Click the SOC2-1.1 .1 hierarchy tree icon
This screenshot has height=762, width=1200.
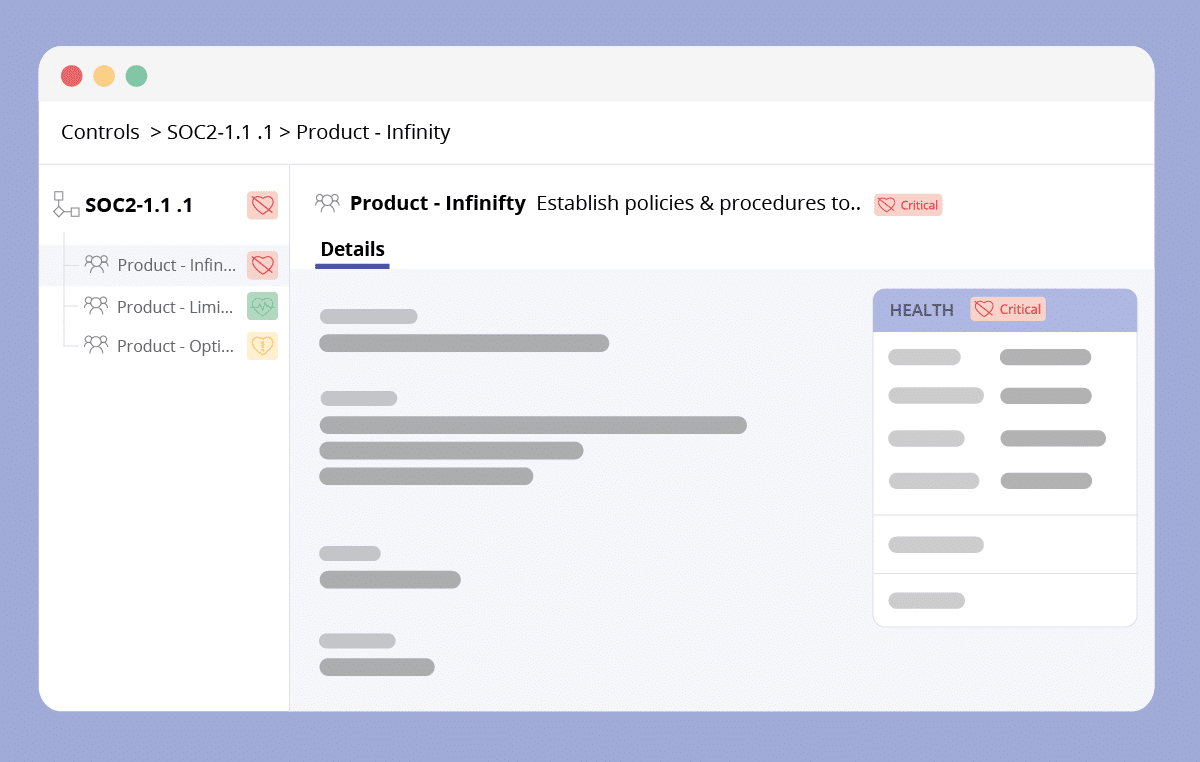(x=66, y=204)
